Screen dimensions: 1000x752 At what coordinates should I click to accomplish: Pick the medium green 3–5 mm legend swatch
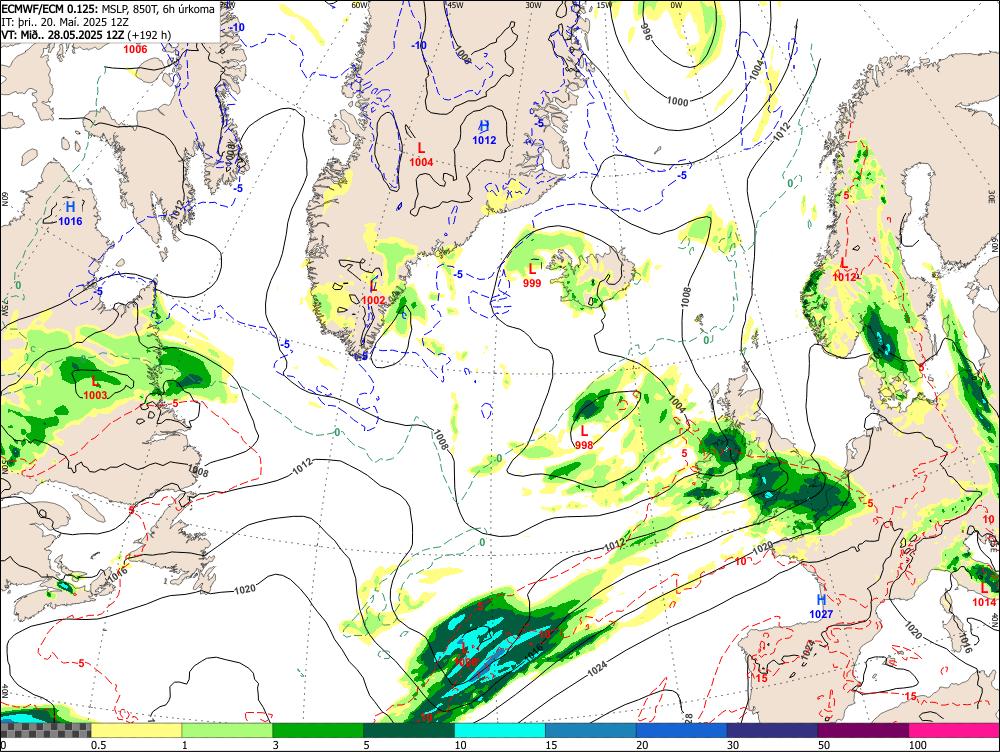click(x=318, y=730)
